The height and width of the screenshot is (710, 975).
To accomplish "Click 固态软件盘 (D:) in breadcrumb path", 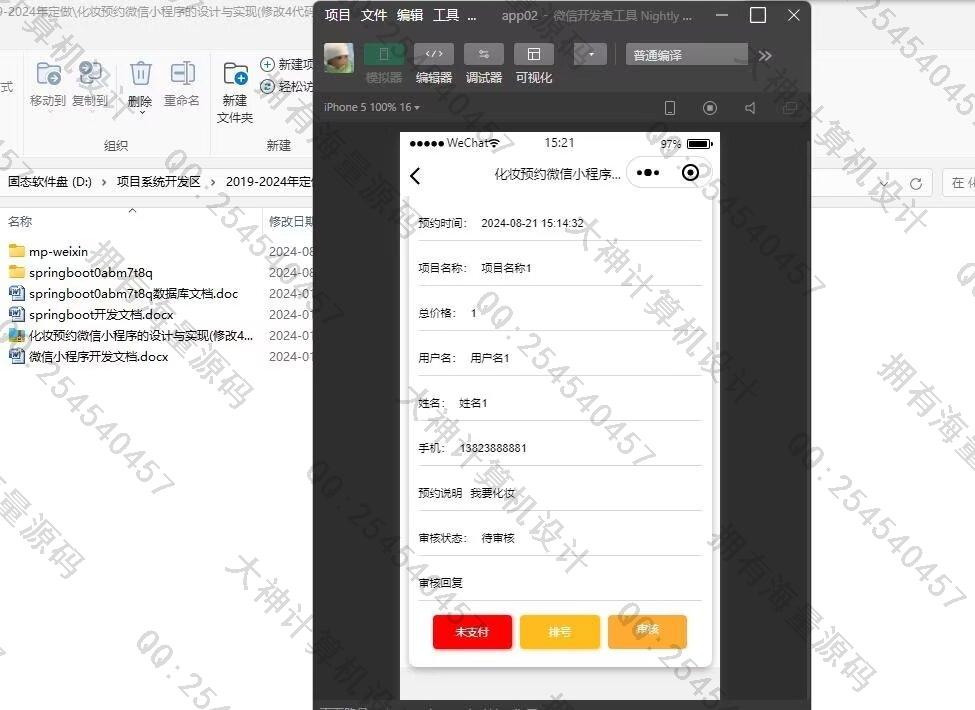I will [50, 182].
